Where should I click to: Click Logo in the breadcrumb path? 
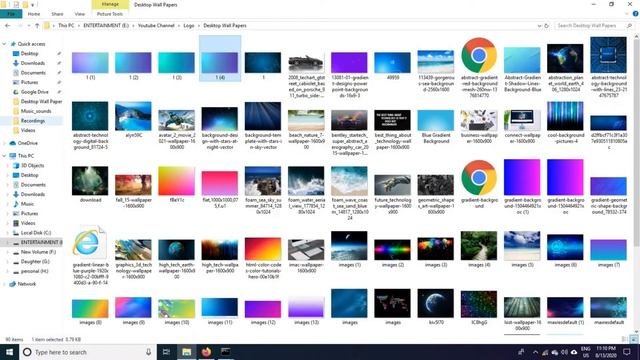(x=189, y=25)
